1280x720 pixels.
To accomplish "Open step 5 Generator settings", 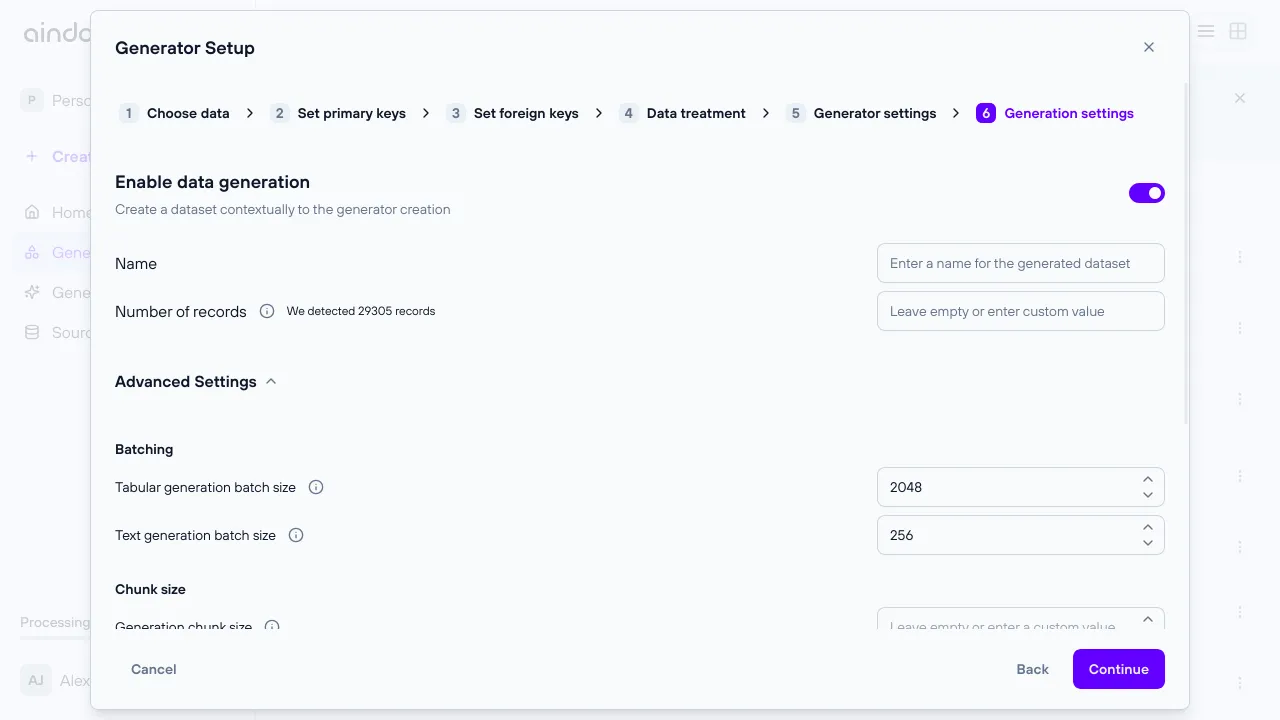I will pos(861,113).
